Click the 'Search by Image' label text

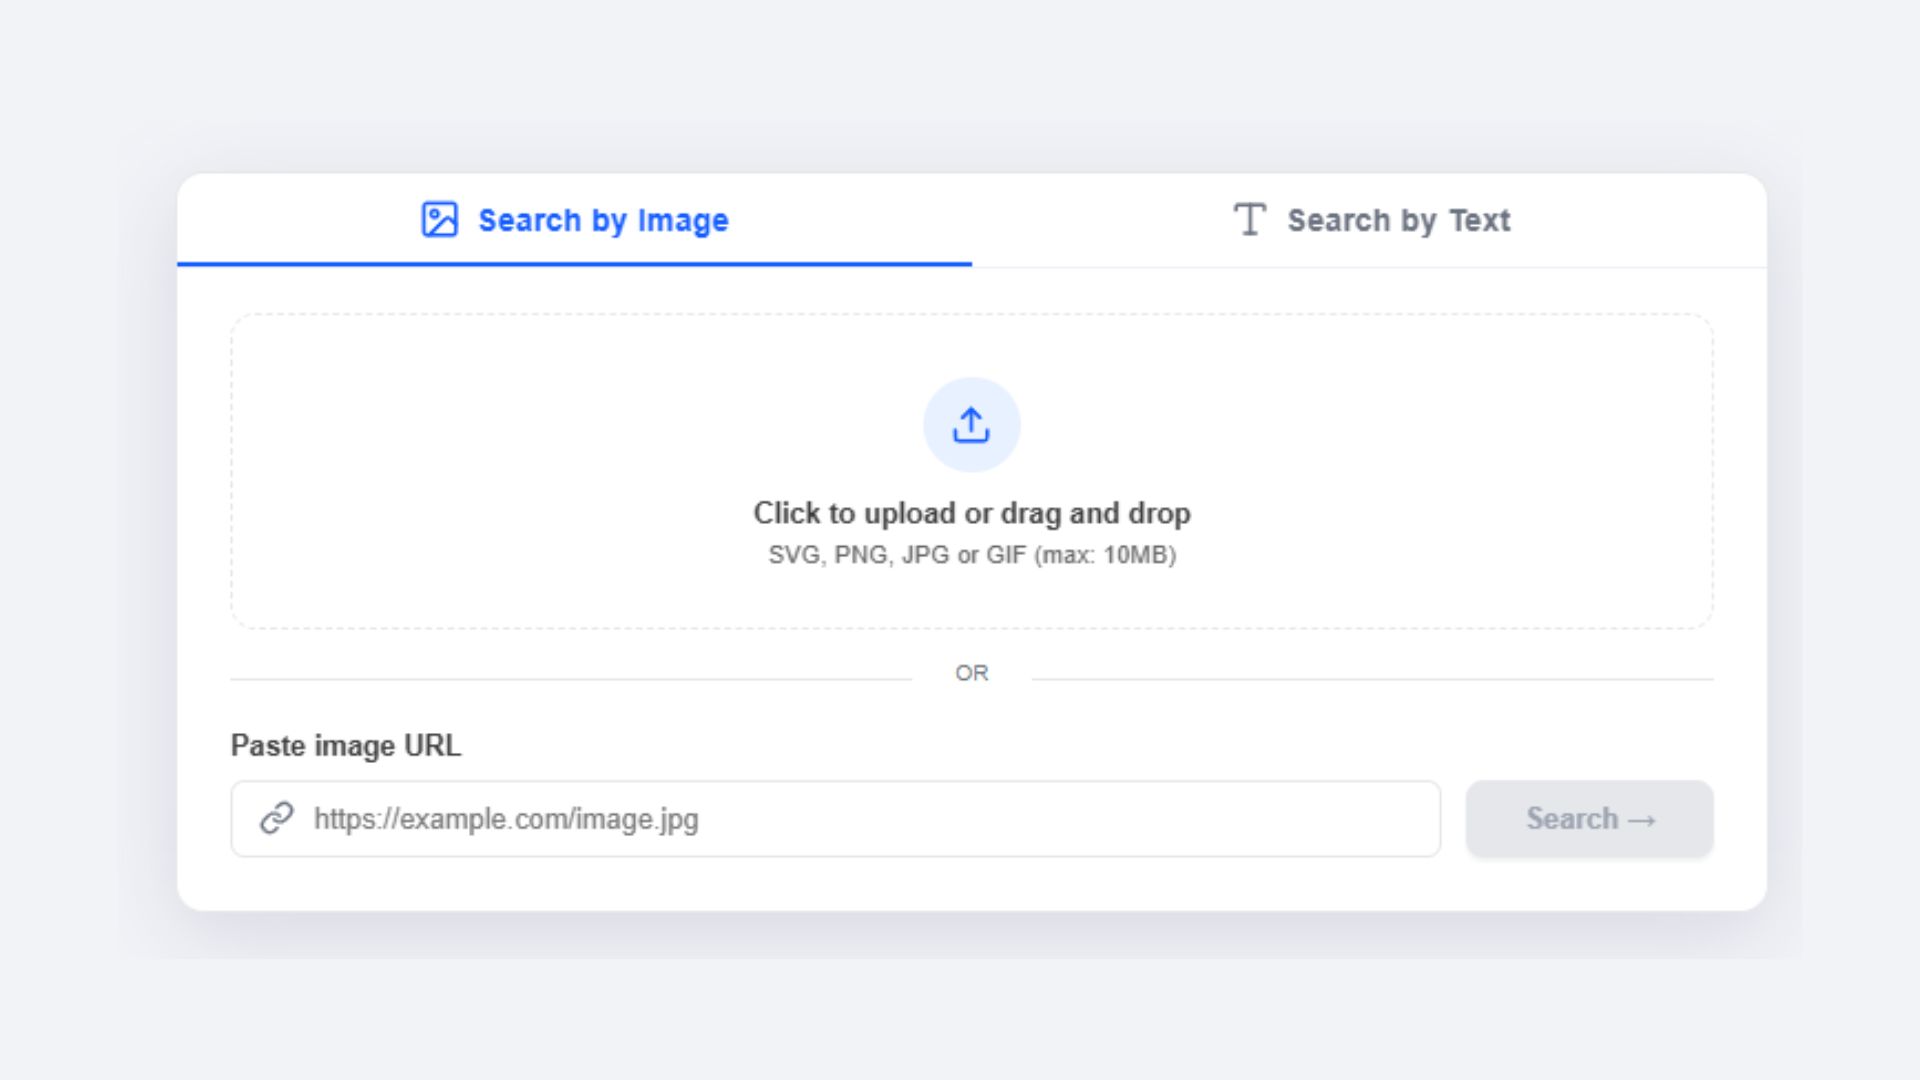(603, 220)
